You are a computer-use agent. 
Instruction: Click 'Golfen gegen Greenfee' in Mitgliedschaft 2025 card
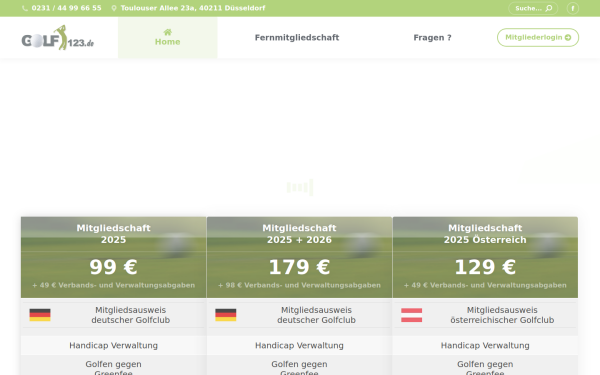click(x=114, y=368)
